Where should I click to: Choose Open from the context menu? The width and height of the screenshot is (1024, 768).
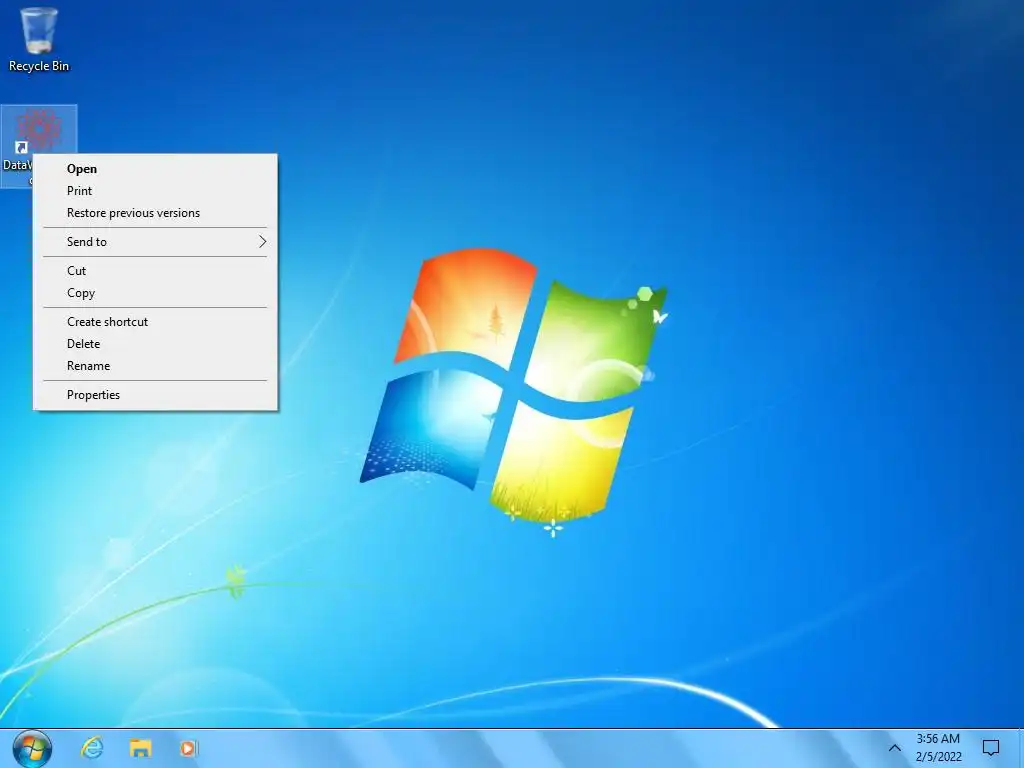(155, 168)
